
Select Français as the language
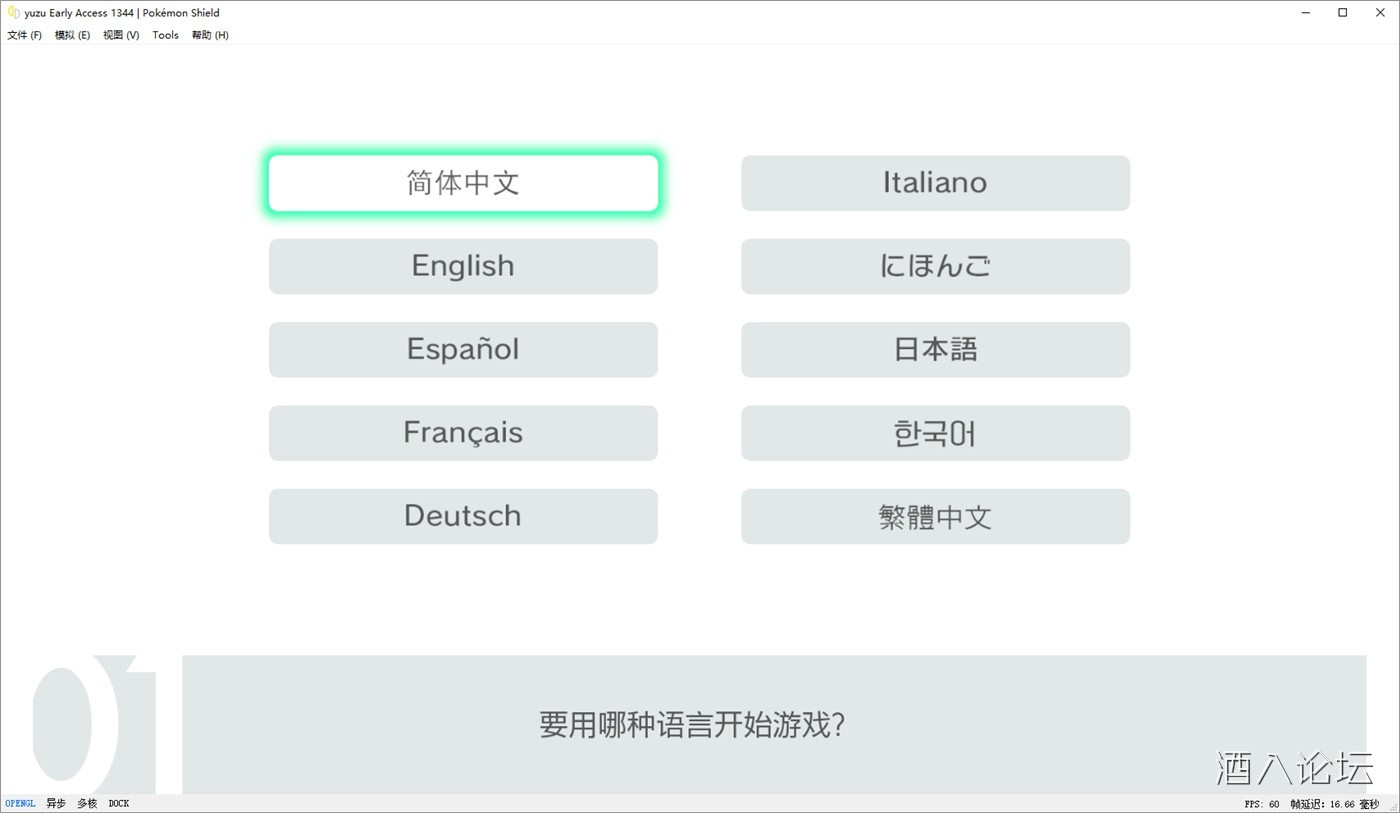tap(463, 433)
